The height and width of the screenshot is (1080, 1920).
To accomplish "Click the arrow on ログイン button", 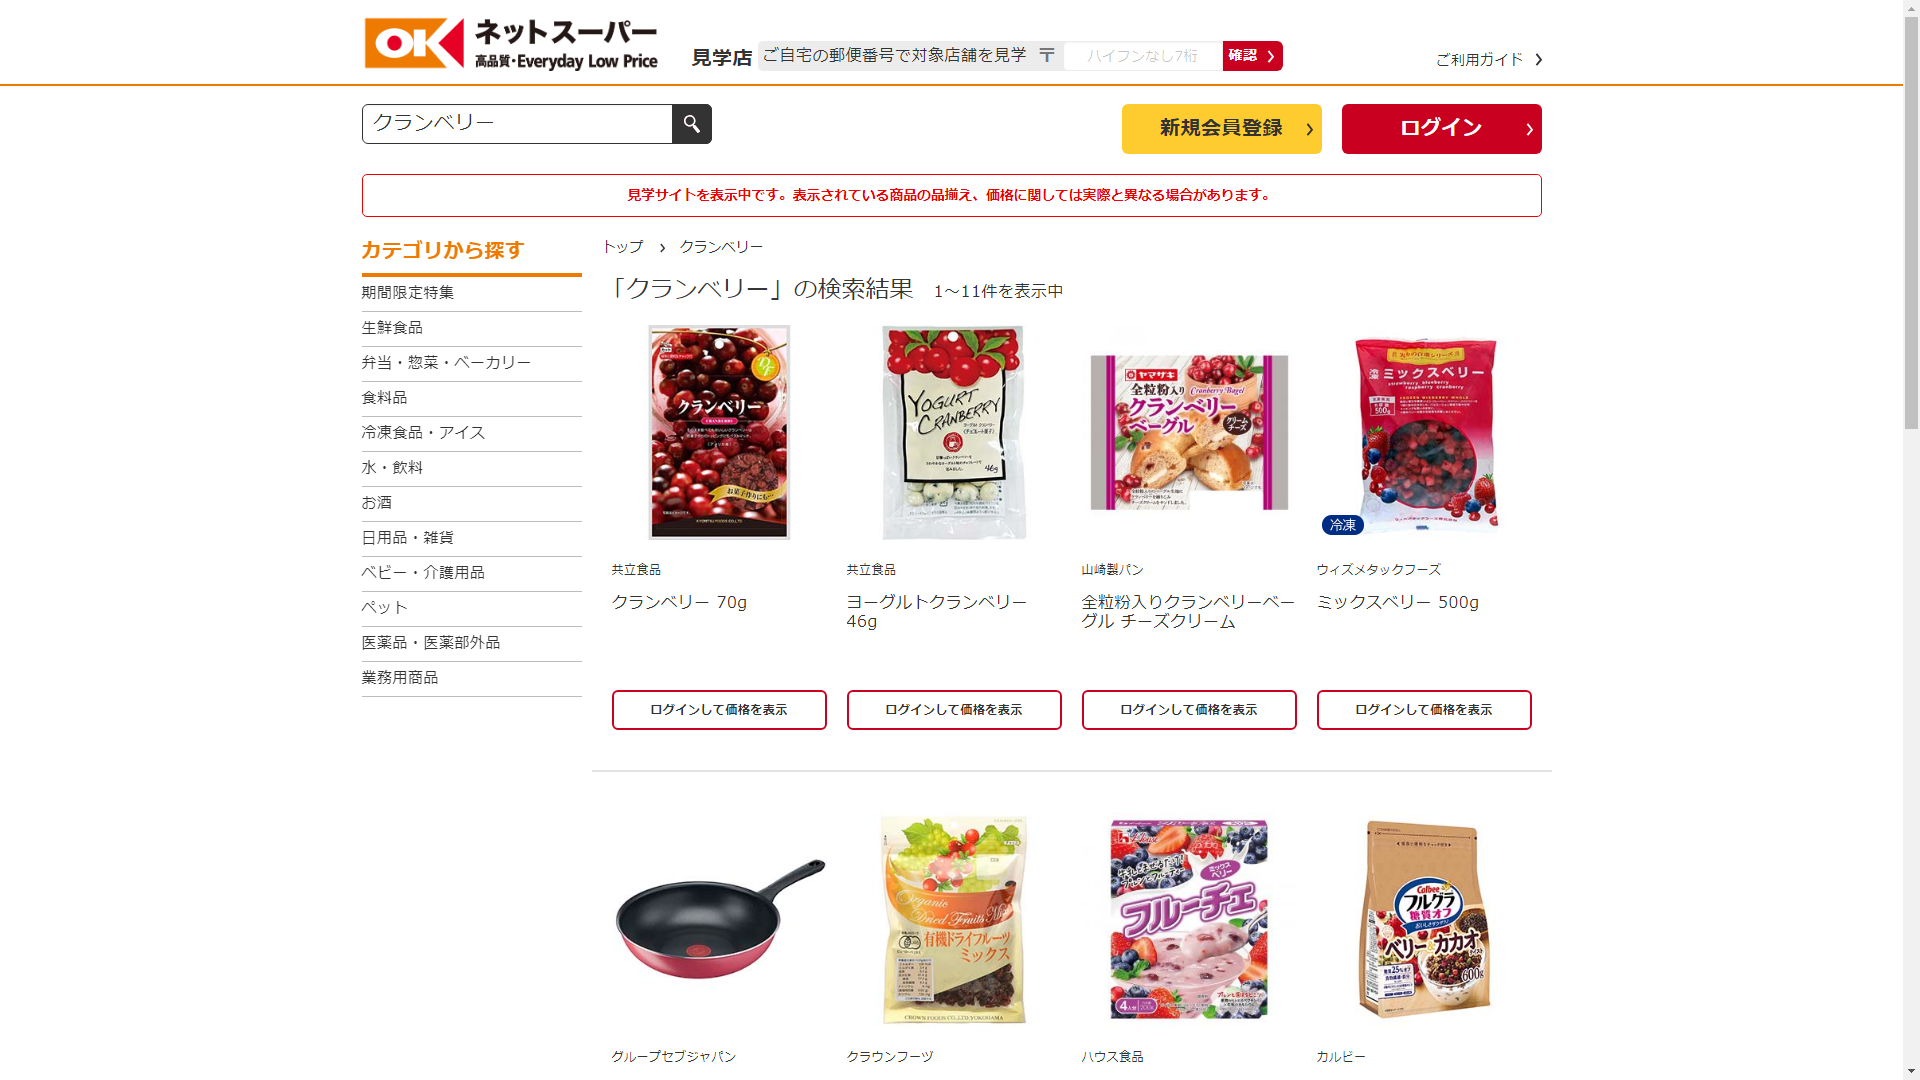I will [x=1529, y=129].
